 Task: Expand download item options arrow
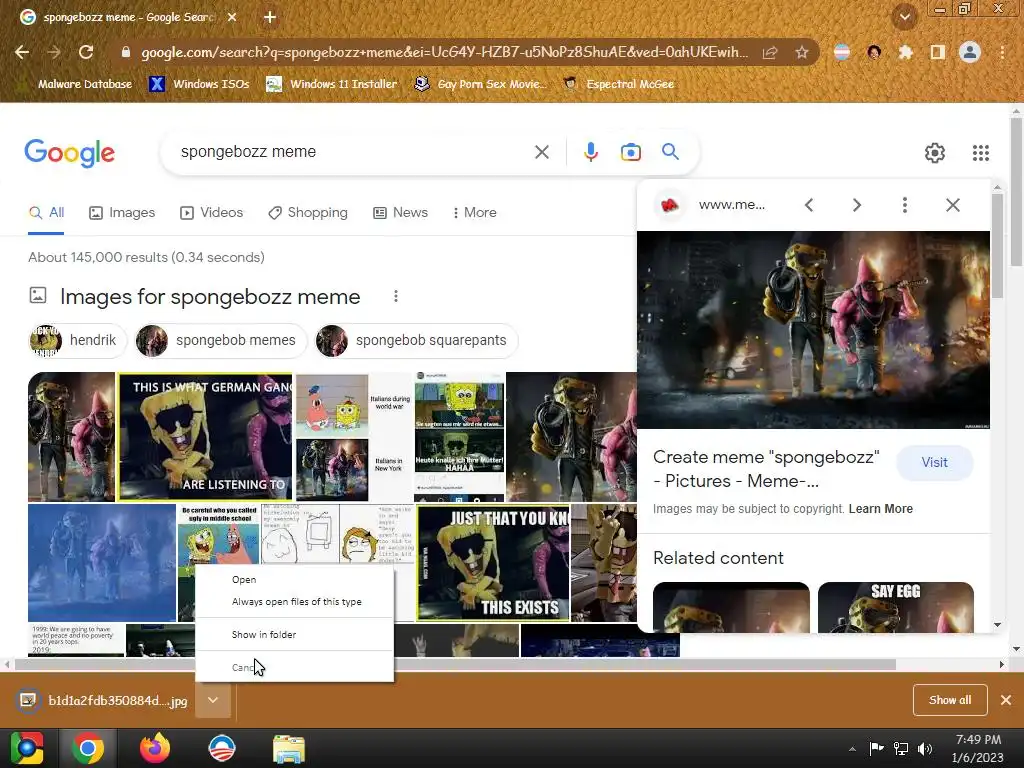click(213, 700)
